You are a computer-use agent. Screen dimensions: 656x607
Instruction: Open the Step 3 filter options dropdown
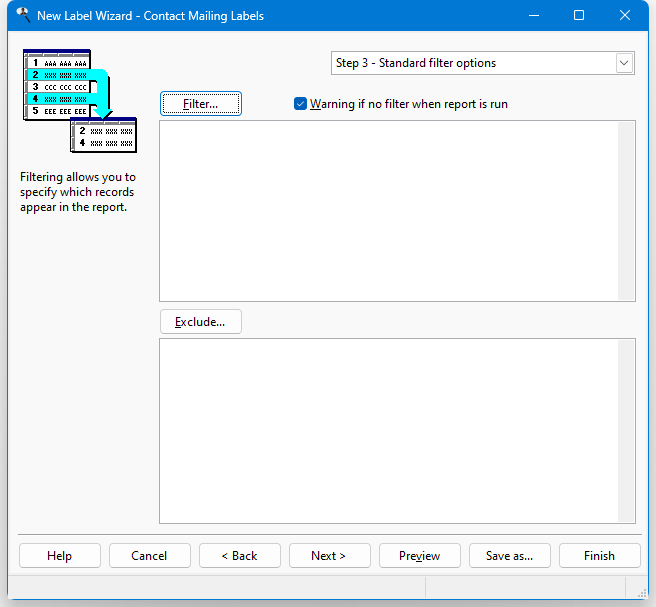[x=624, y=63]
